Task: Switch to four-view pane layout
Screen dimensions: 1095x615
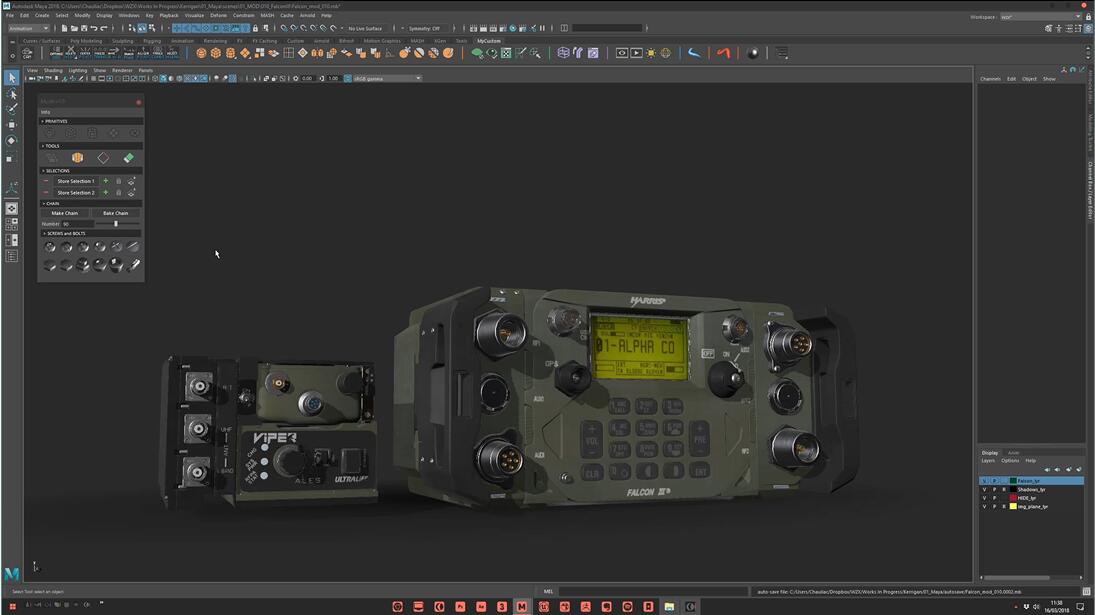Action: [x=11, y=224]
